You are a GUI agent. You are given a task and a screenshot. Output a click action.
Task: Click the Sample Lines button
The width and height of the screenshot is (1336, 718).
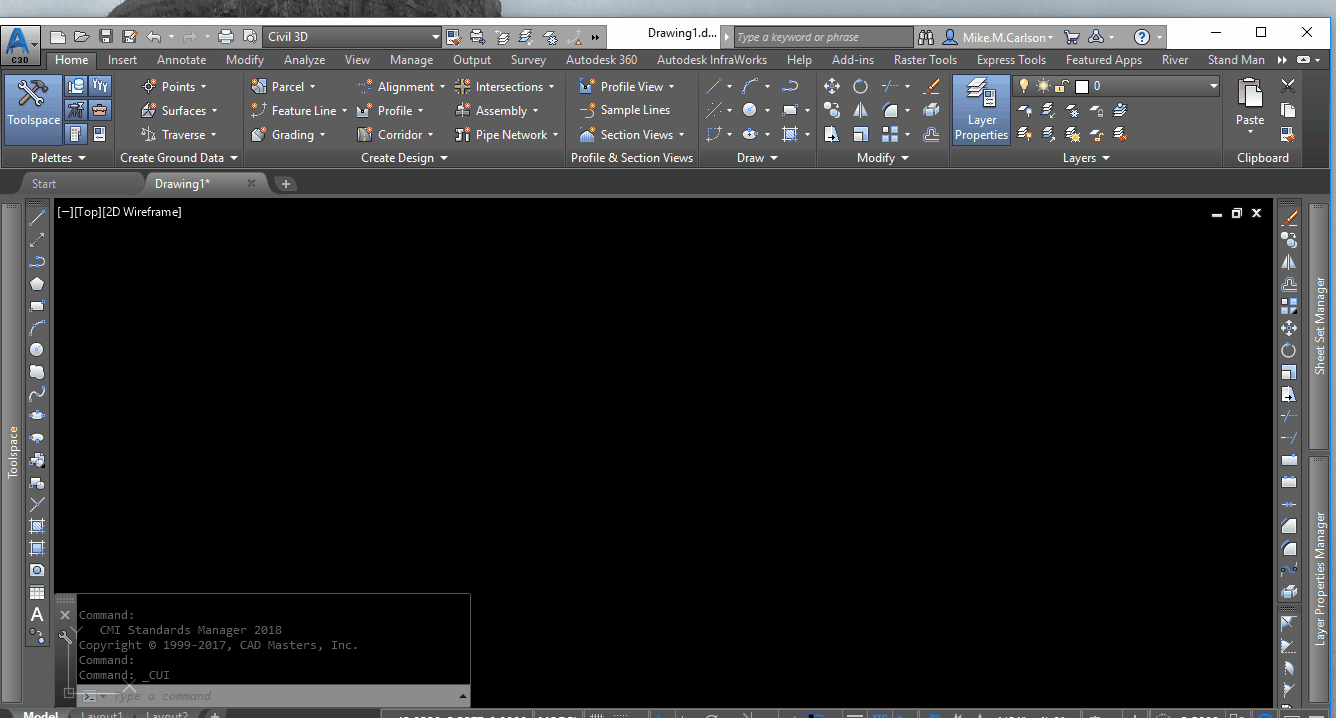tap(625, 110)
